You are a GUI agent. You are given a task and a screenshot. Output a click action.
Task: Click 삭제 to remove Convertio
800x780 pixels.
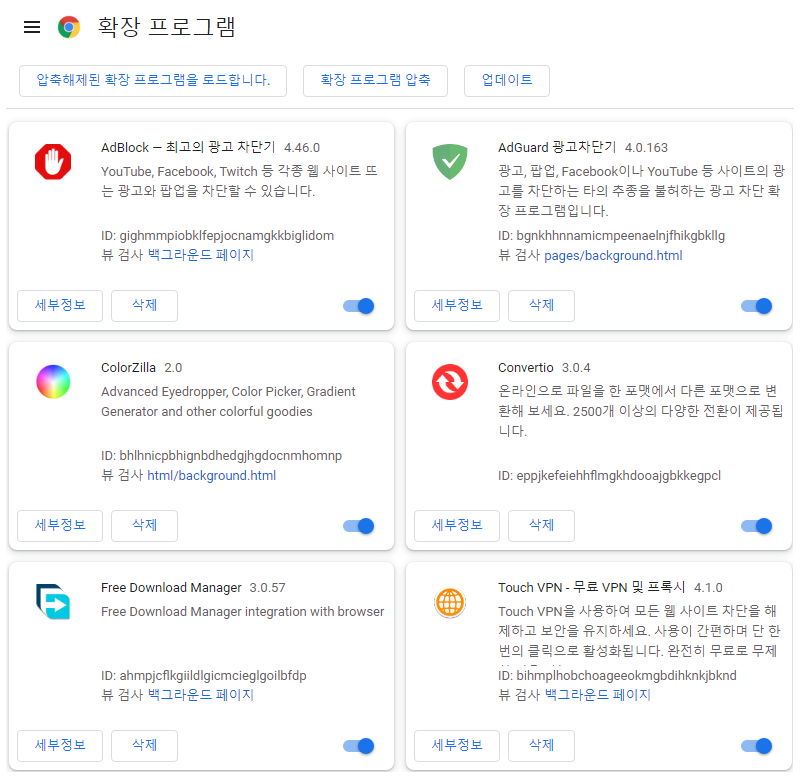541,526
